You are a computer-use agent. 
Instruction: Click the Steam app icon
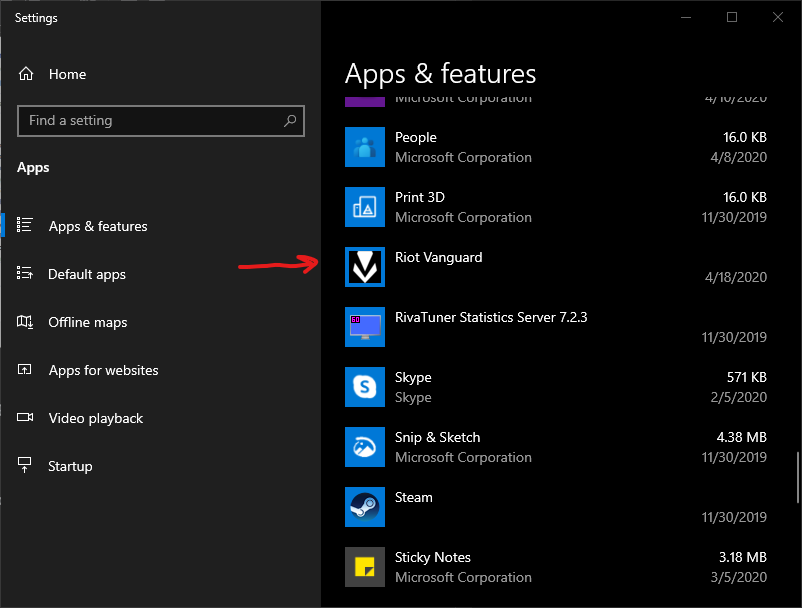[365, 507]
